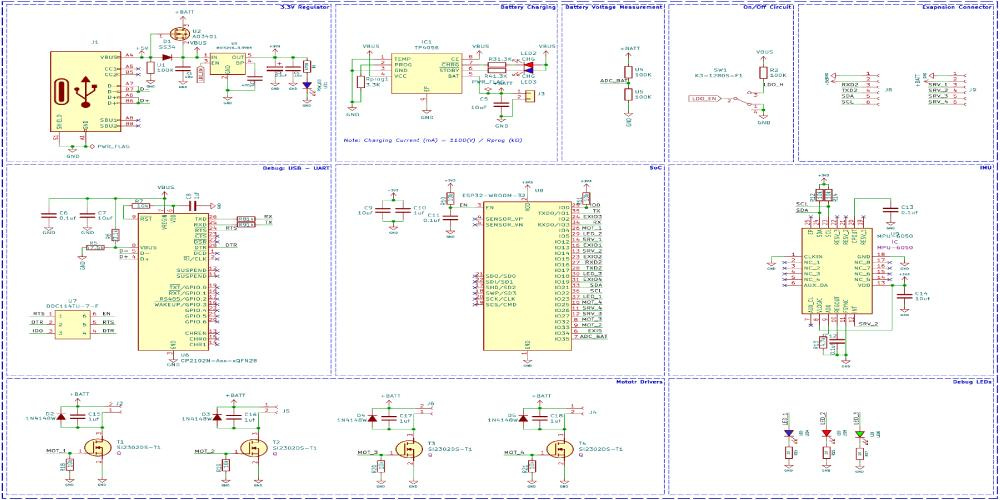
Task: Click the MOT_2 gate net label
Action: click(204, 450)
